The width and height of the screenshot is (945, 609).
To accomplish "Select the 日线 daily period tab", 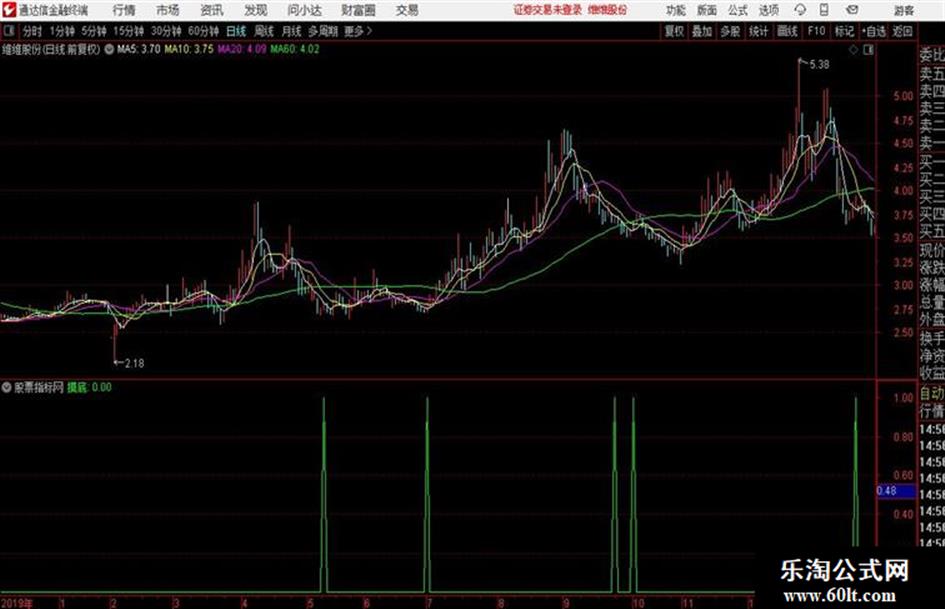I will [236, 31].
